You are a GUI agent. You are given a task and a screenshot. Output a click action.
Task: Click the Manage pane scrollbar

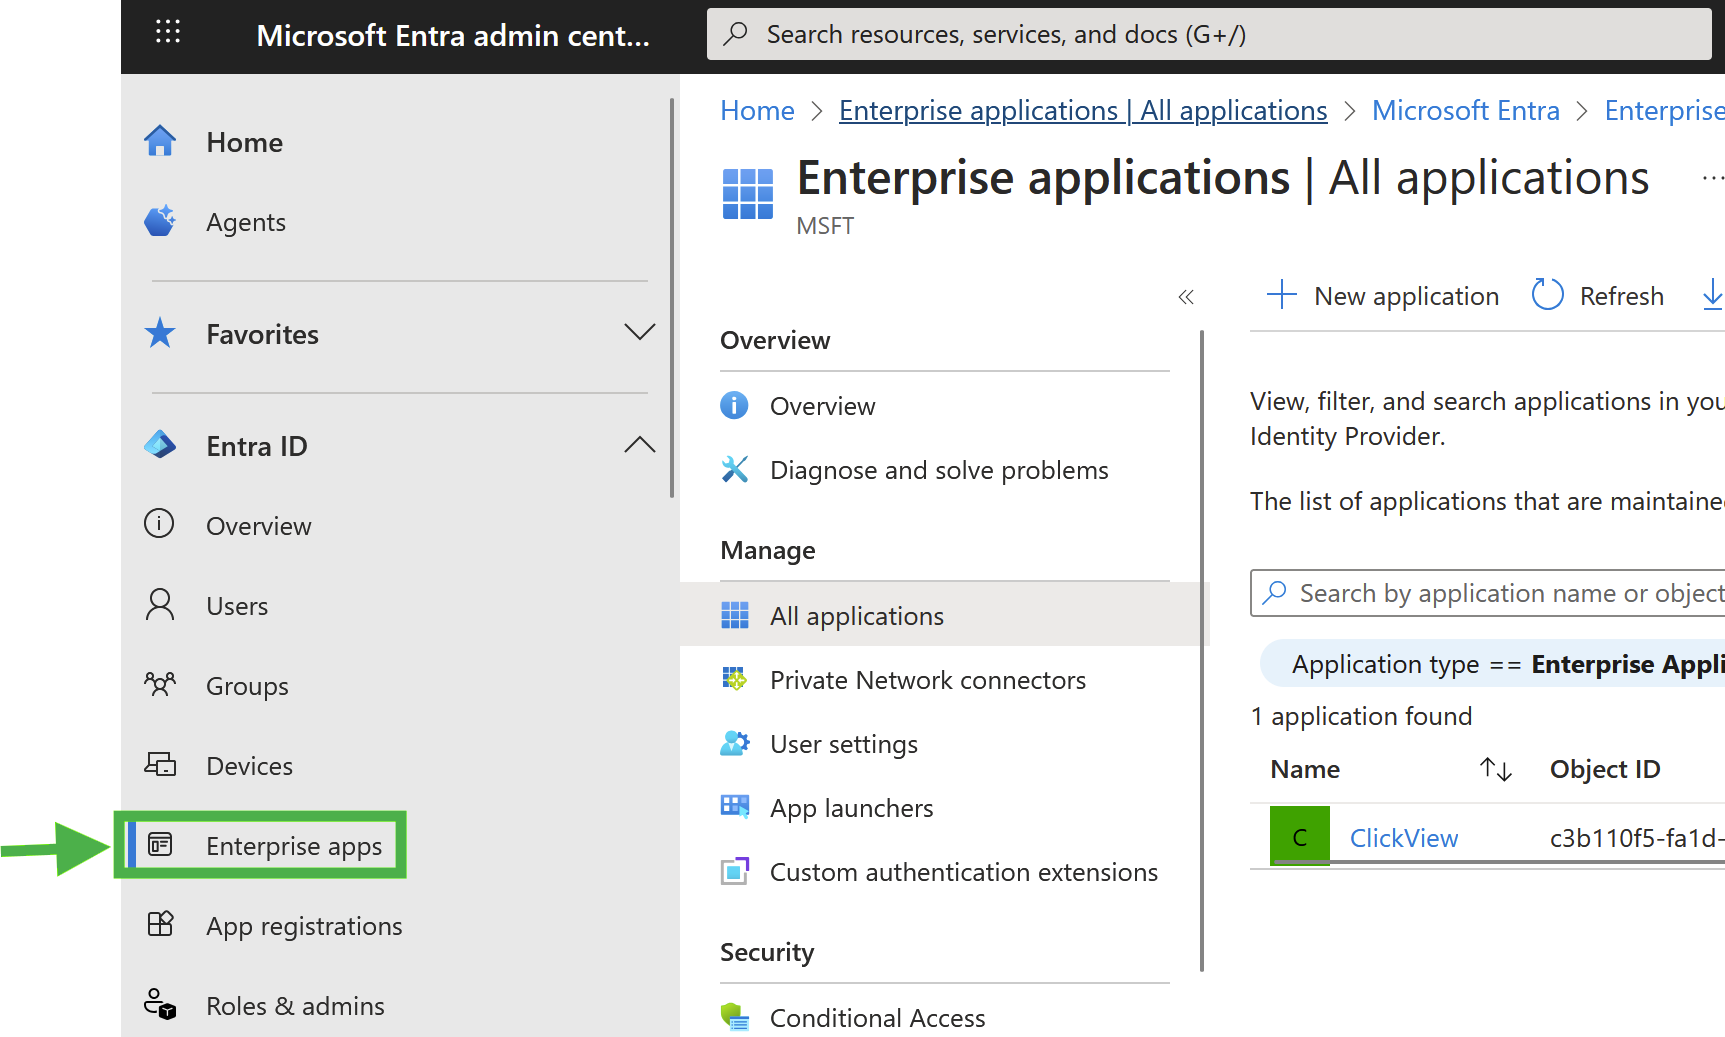pyautogui.click(x=1202, y=650)
